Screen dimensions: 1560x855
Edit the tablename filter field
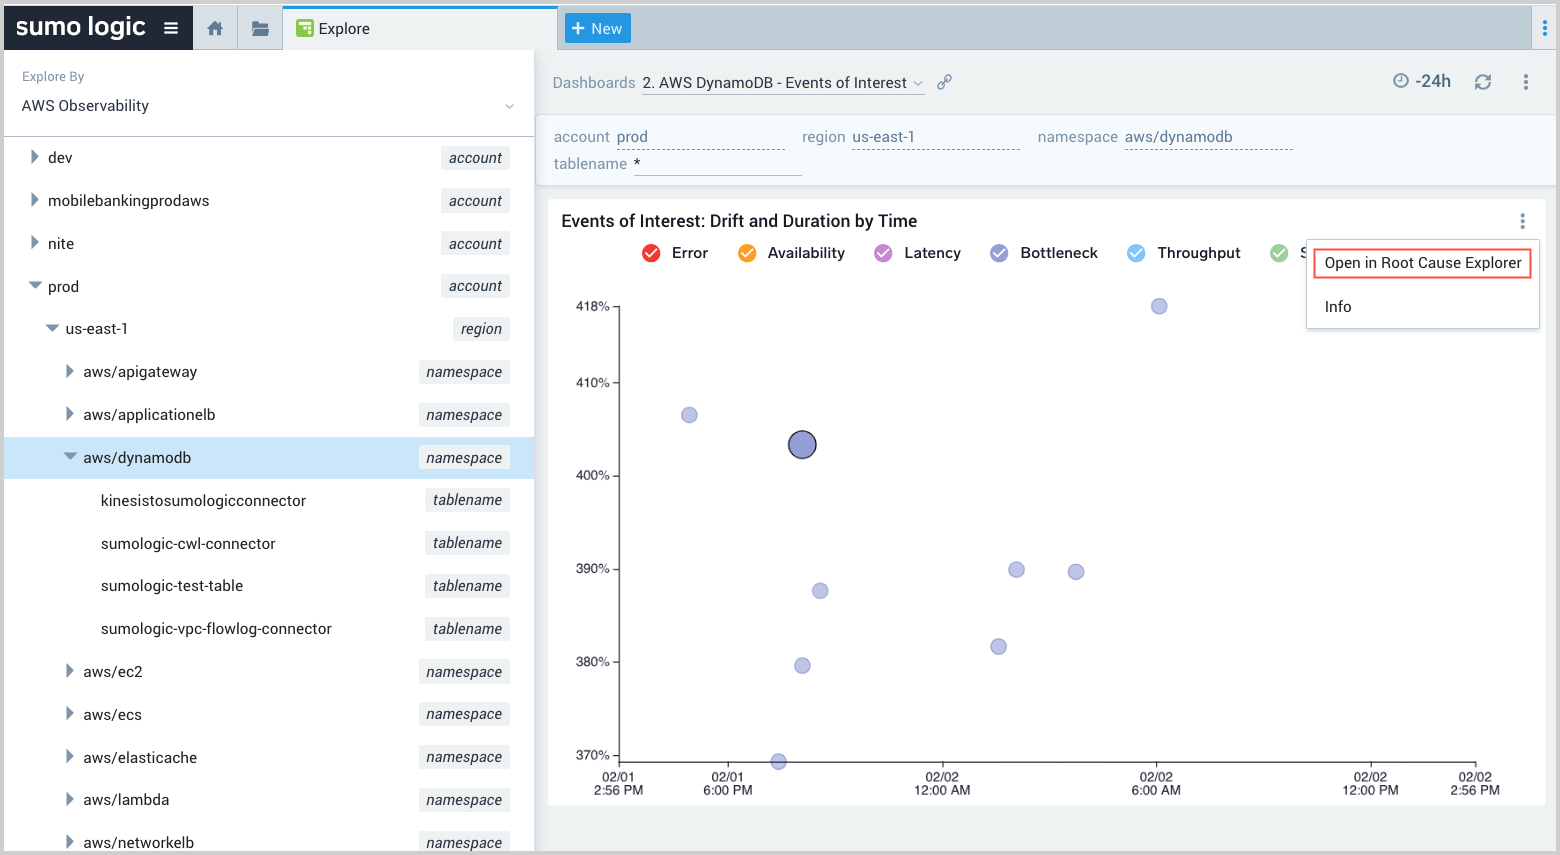[717, 164]
